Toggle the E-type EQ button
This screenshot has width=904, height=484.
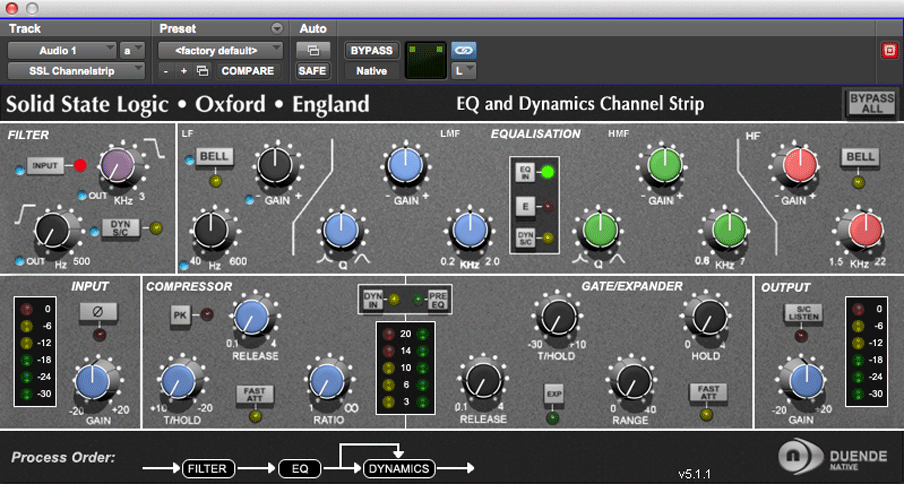[x=525, y=205]
